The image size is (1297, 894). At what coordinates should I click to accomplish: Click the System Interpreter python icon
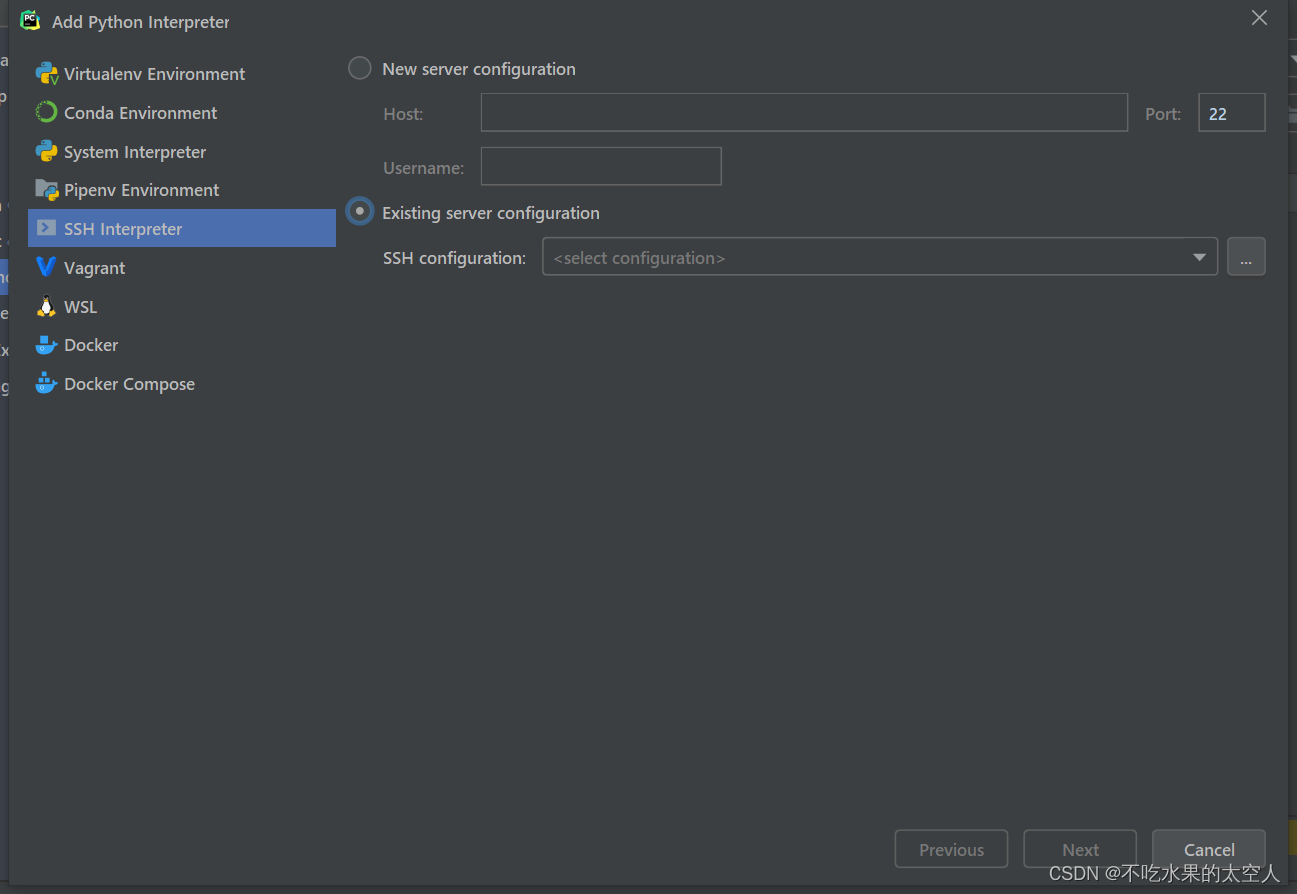(x=46, y=151)
